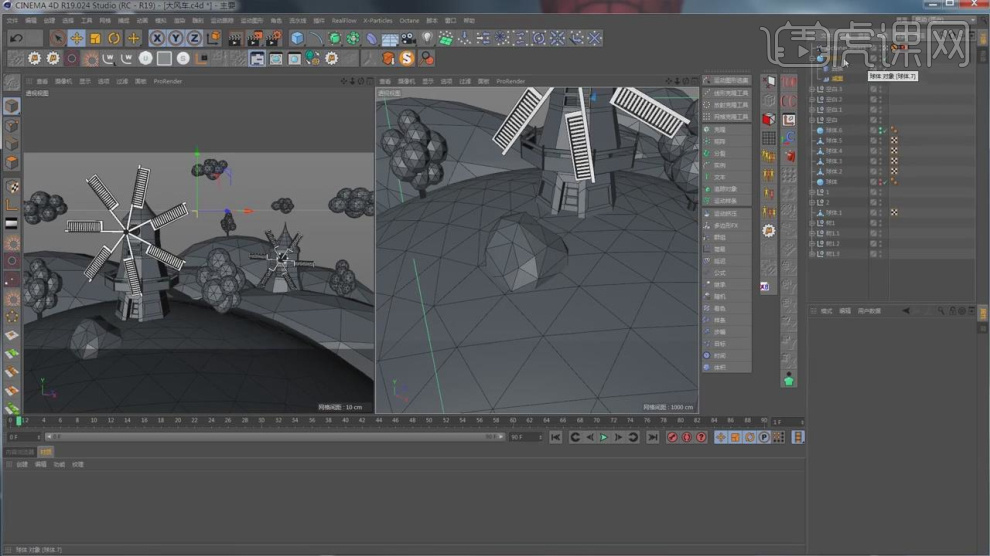Activate the Rotate tool
990x556 pixels.
(114, 38)
